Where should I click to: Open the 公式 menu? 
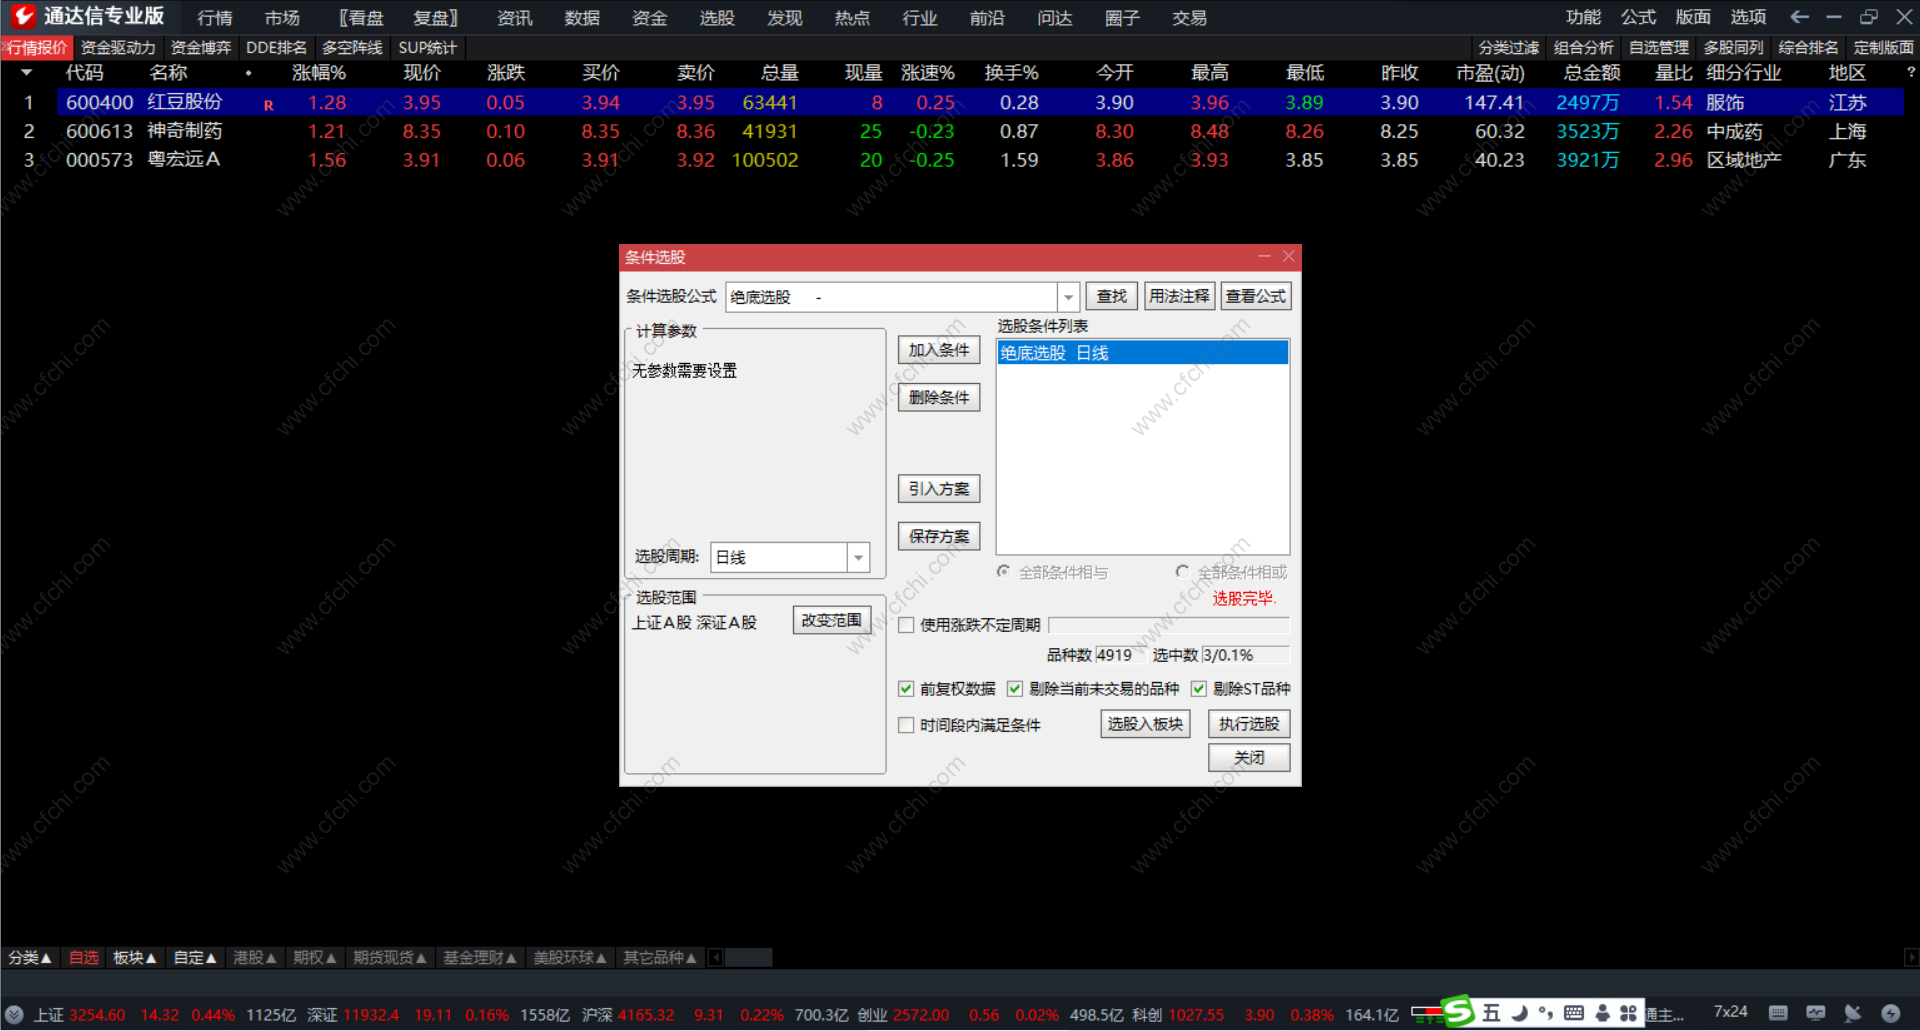(x=1637, y=16)
